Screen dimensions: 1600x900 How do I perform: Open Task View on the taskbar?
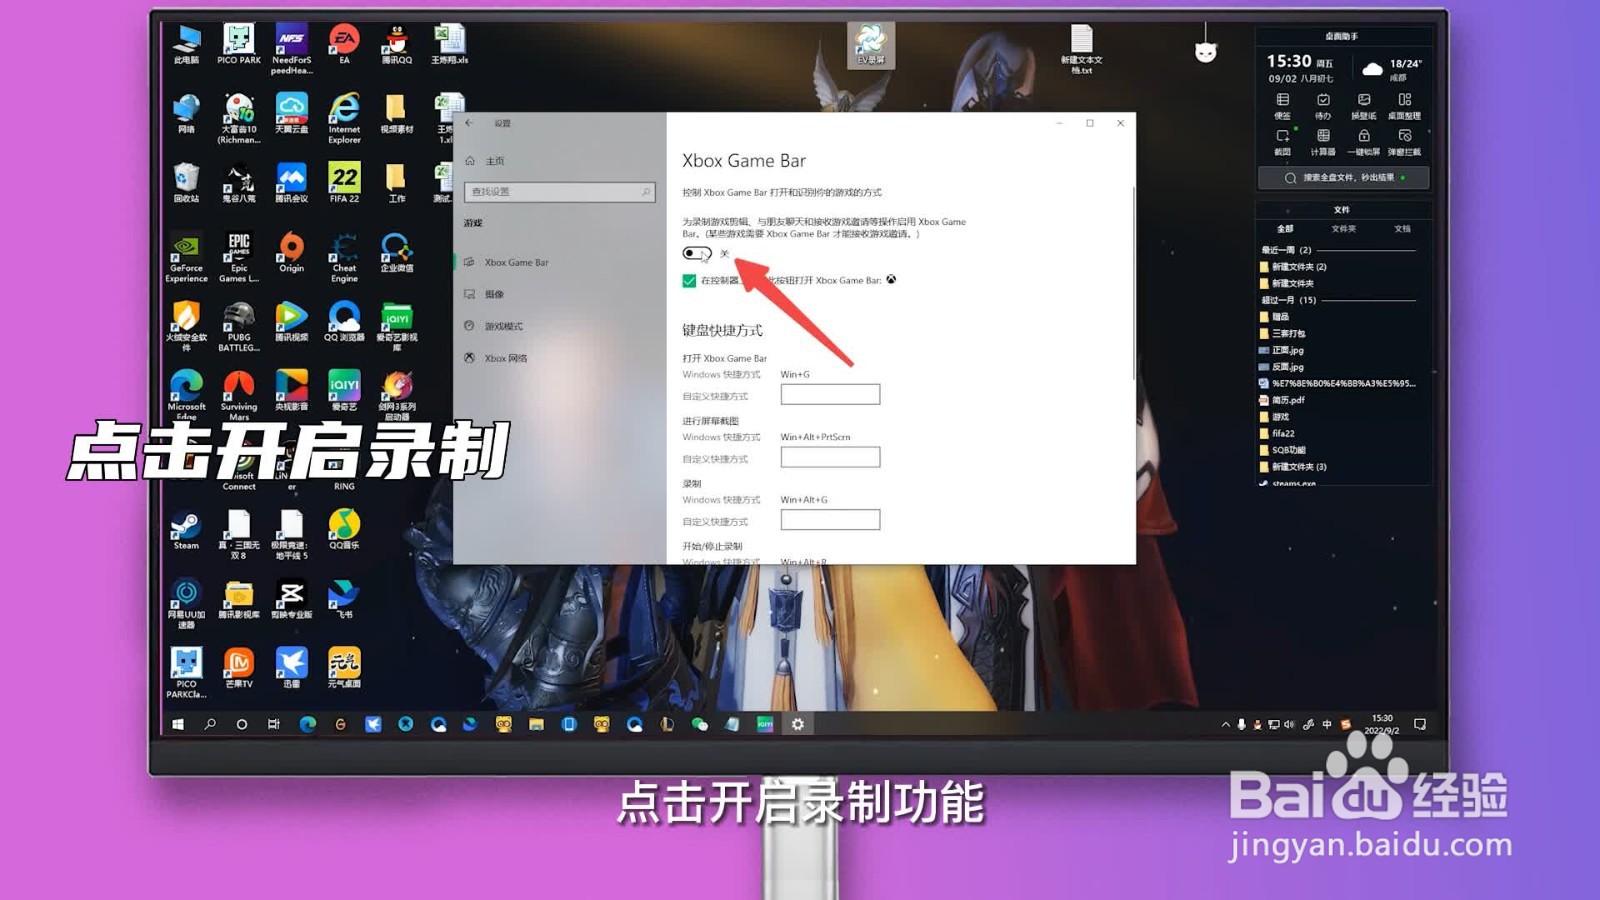click(274, 724)
